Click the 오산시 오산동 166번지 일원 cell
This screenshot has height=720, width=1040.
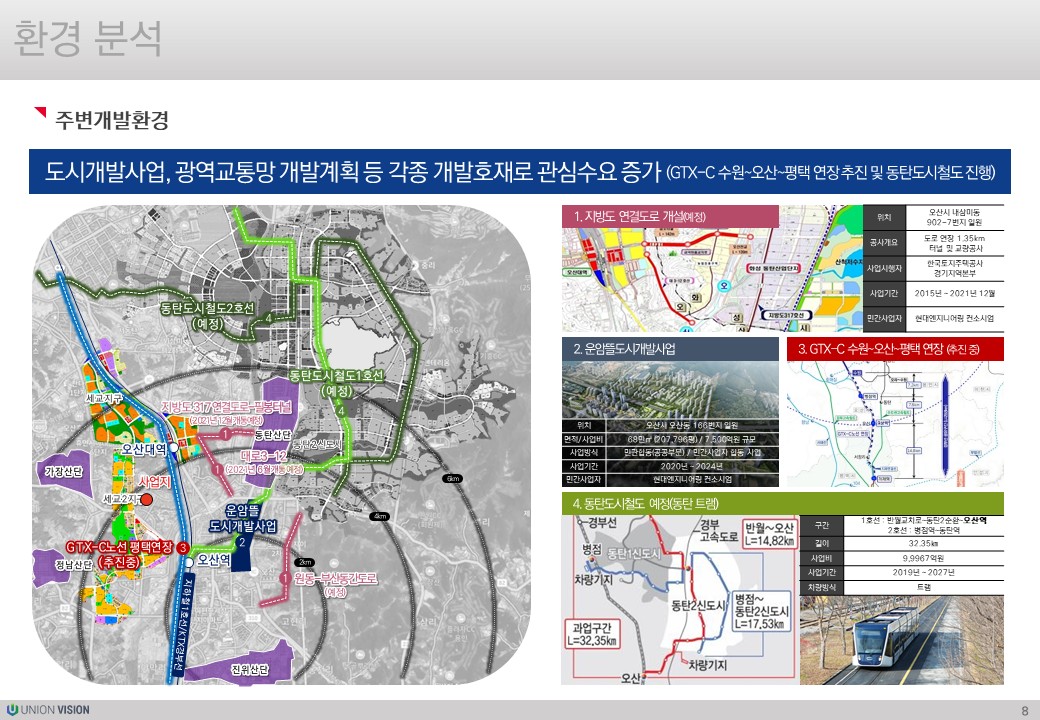(x=692, y=426)
